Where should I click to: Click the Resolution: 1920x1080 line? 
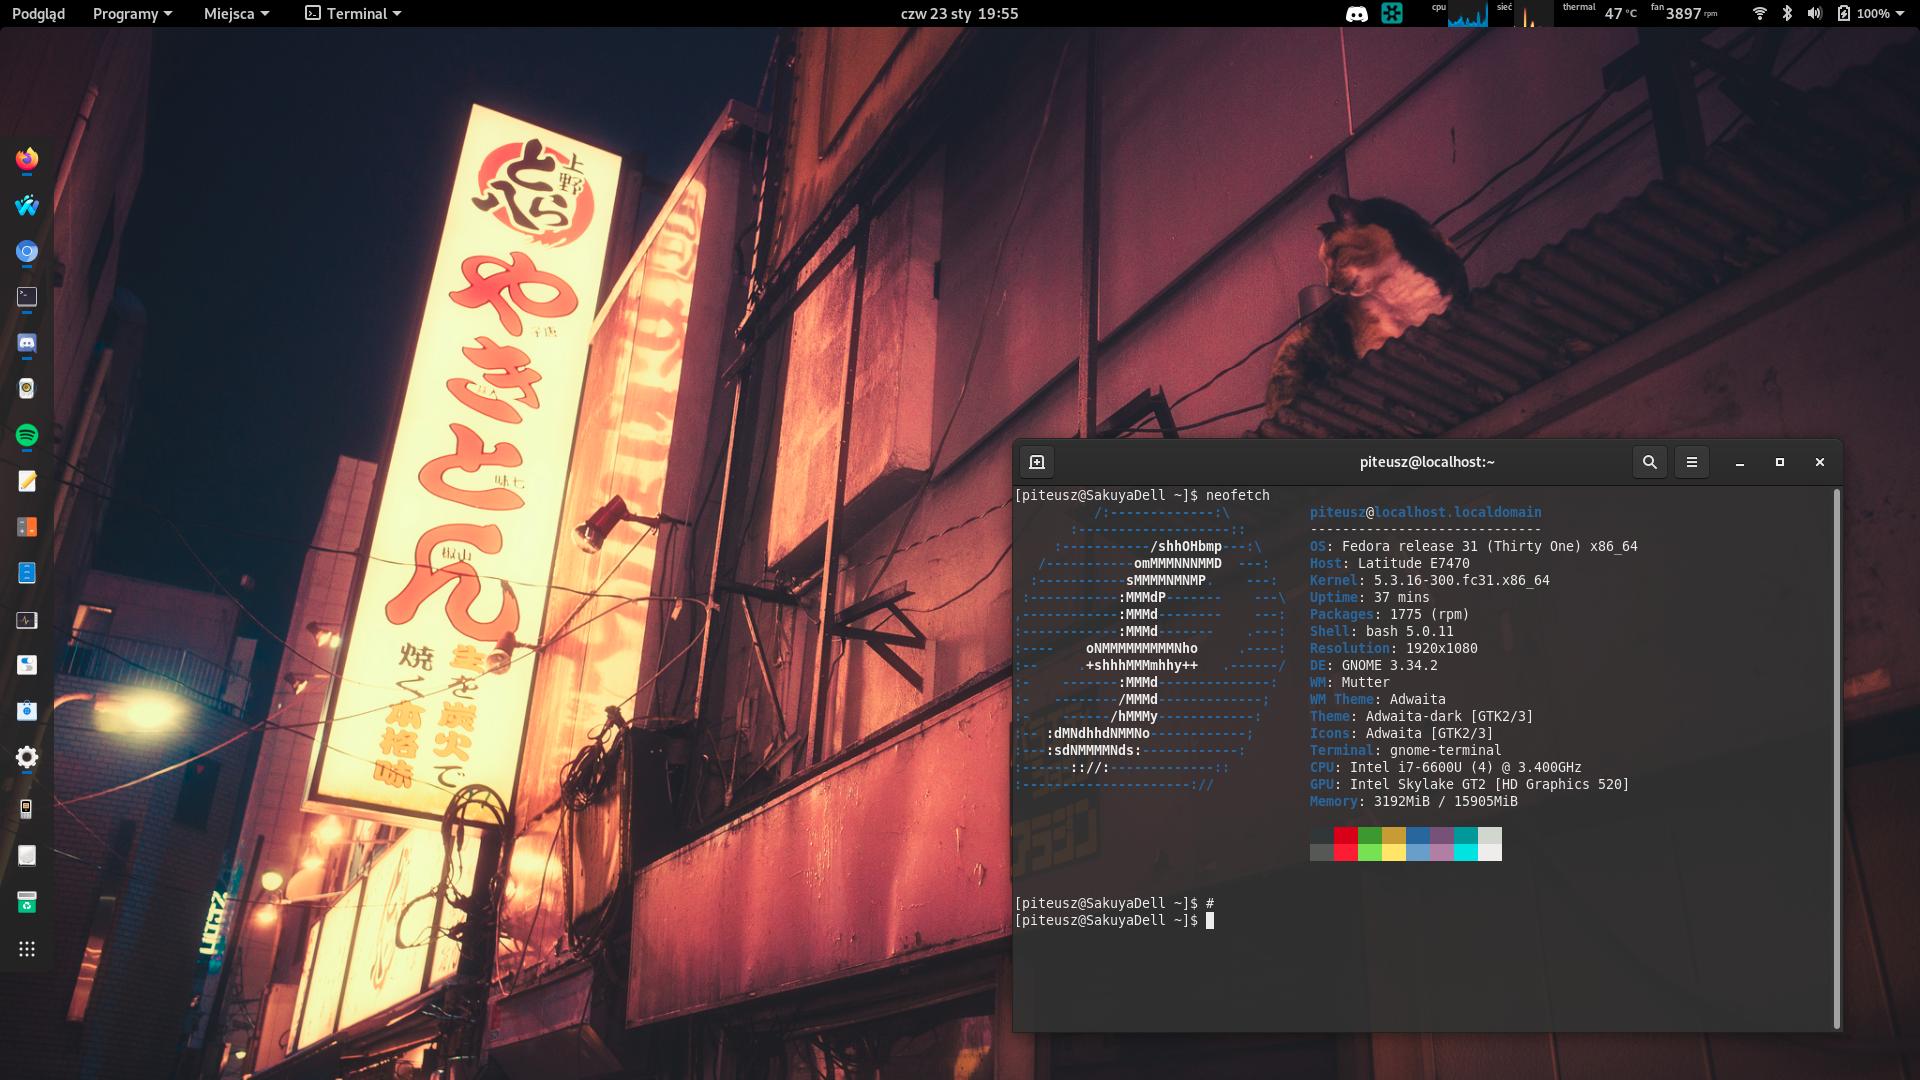pyautogui.click(x=1393, y=648)
